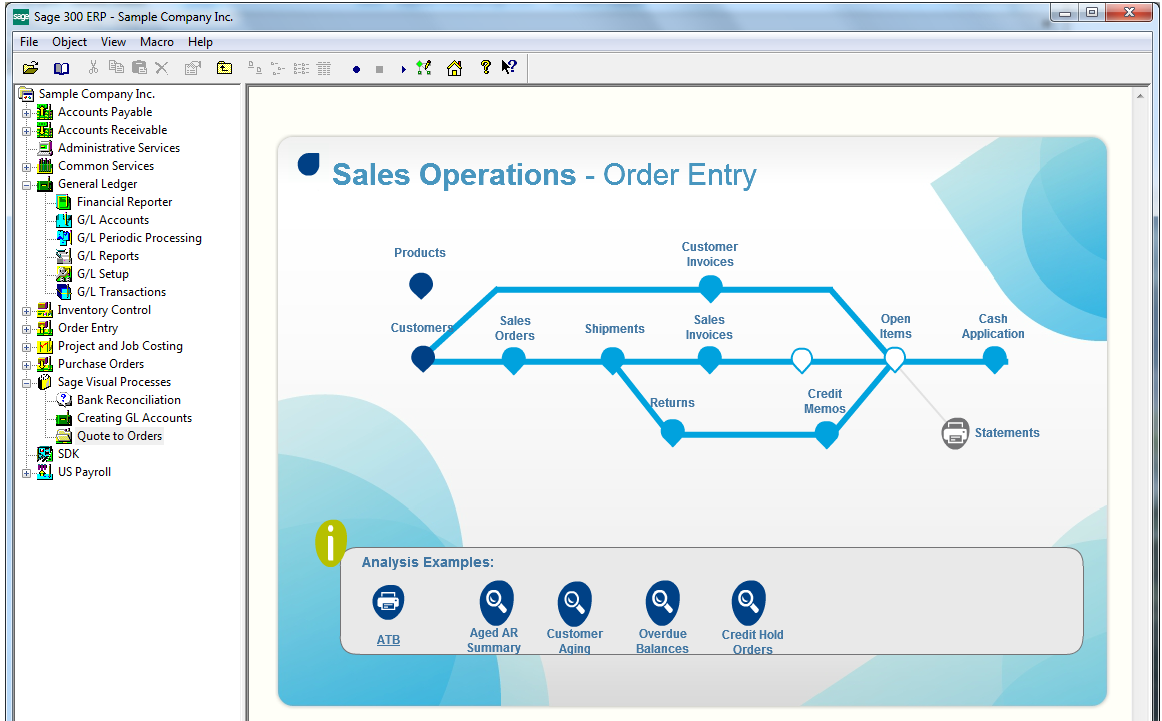Image resolution: width=1162 pixels, height=721 pixels.
Task: Click the stop macro square icon
Action: 379,70
